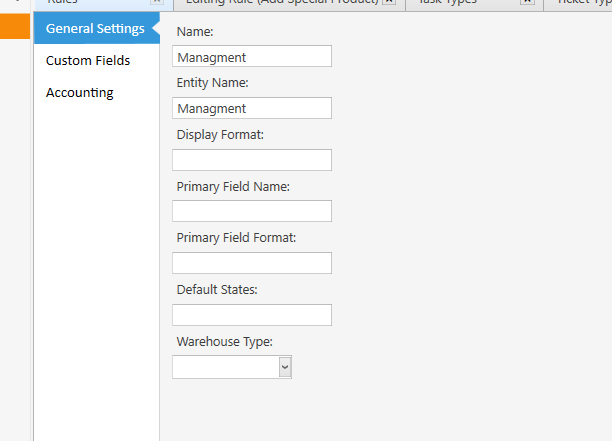Click the Warehouse Type label
The image size is (612, 441).
[x=224, y=342]
